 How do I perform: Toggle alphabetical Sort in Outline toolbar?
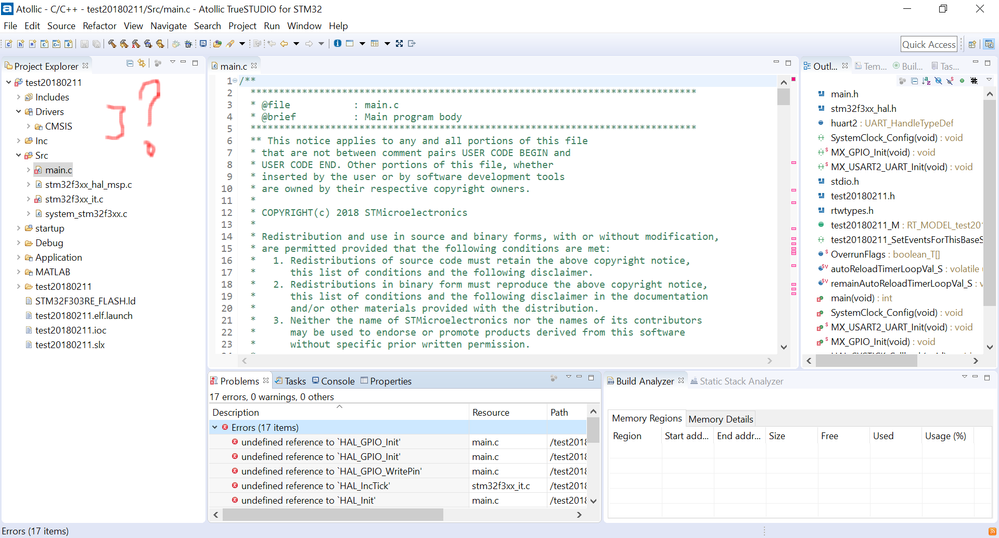click(926, 81)
